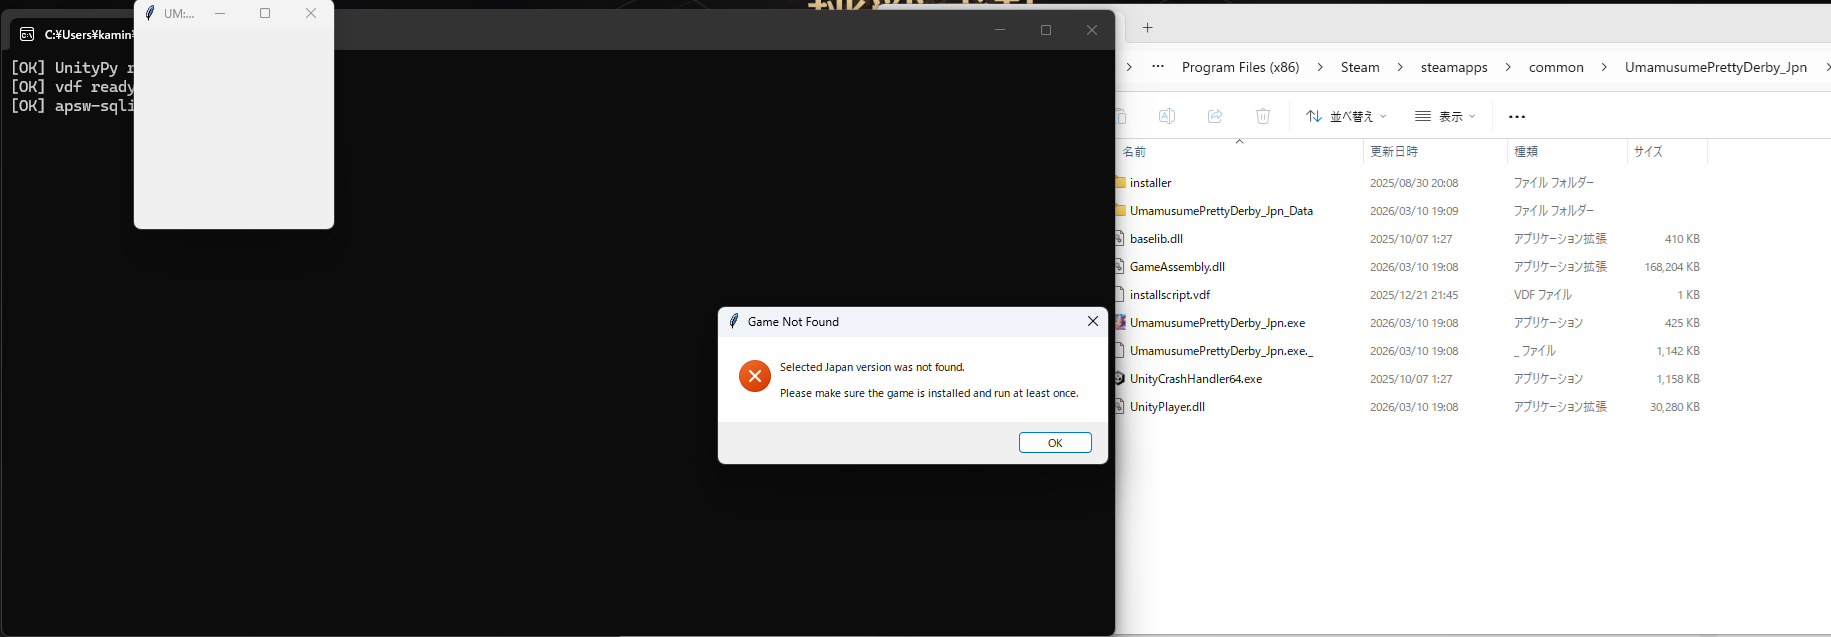Select GameAssembly.dll file
Viewport: 1831px width, 637px height.
click(x=1177, y=267)
